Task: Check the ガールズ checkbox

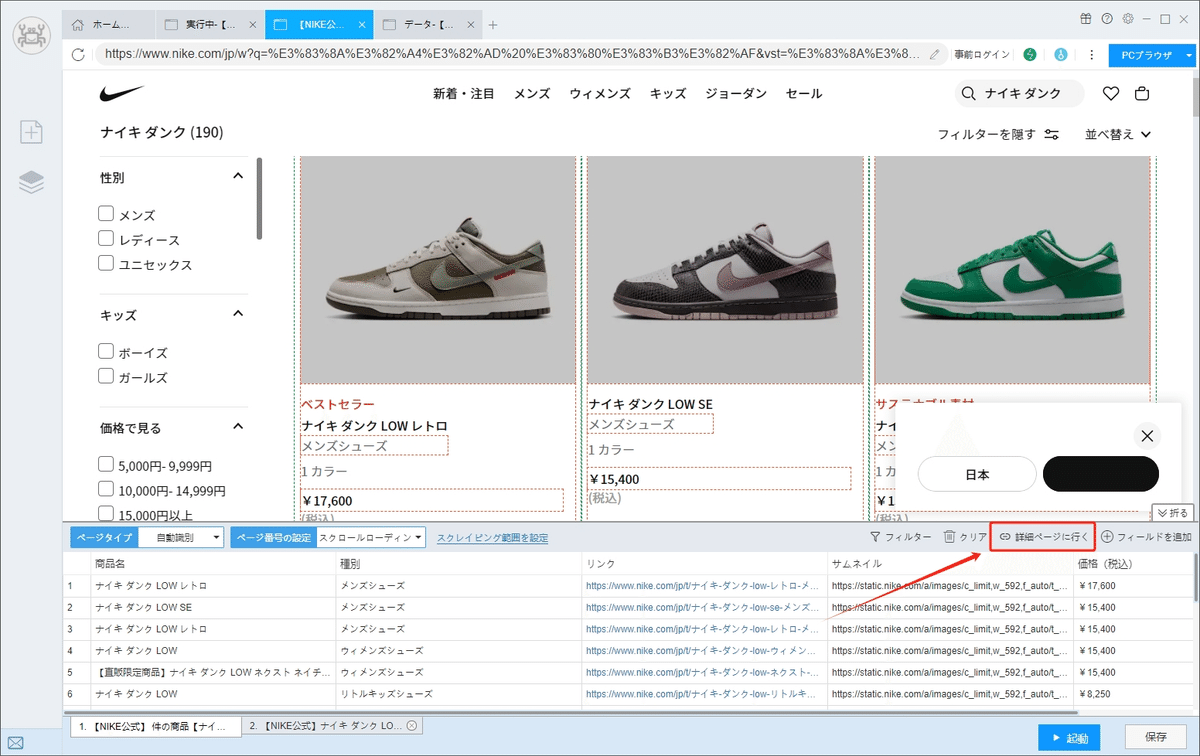Action: [106, 377]
